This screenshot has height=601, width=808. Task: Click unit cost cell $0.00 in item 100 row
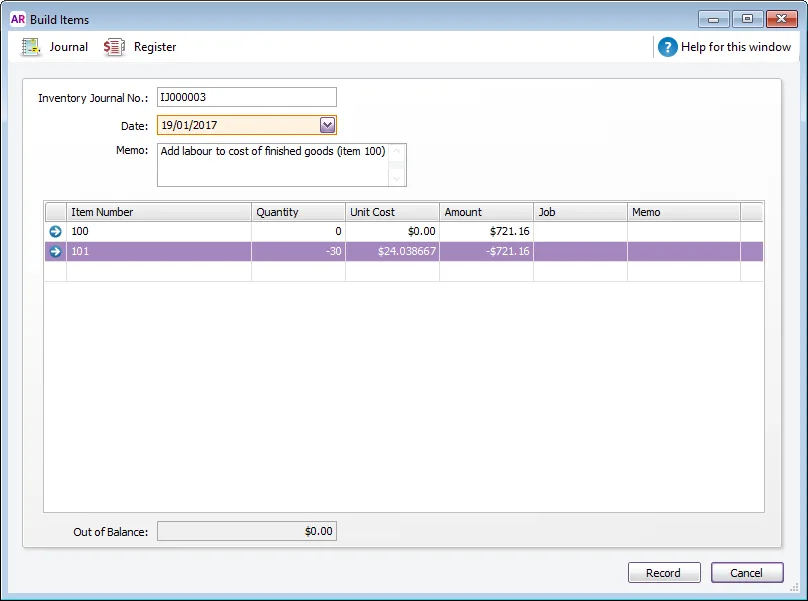[392, 231]
